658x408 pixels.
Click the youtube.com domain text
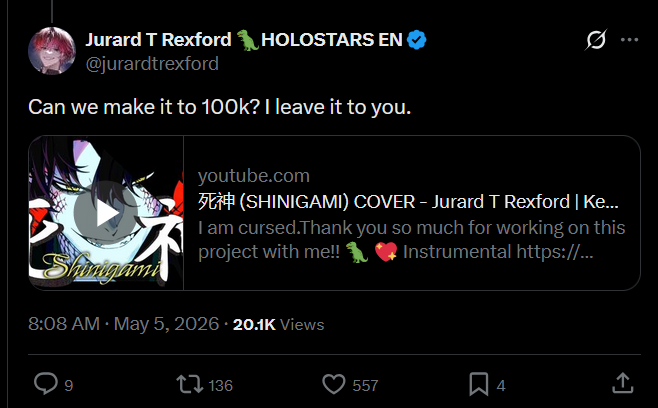click(254, 176)
